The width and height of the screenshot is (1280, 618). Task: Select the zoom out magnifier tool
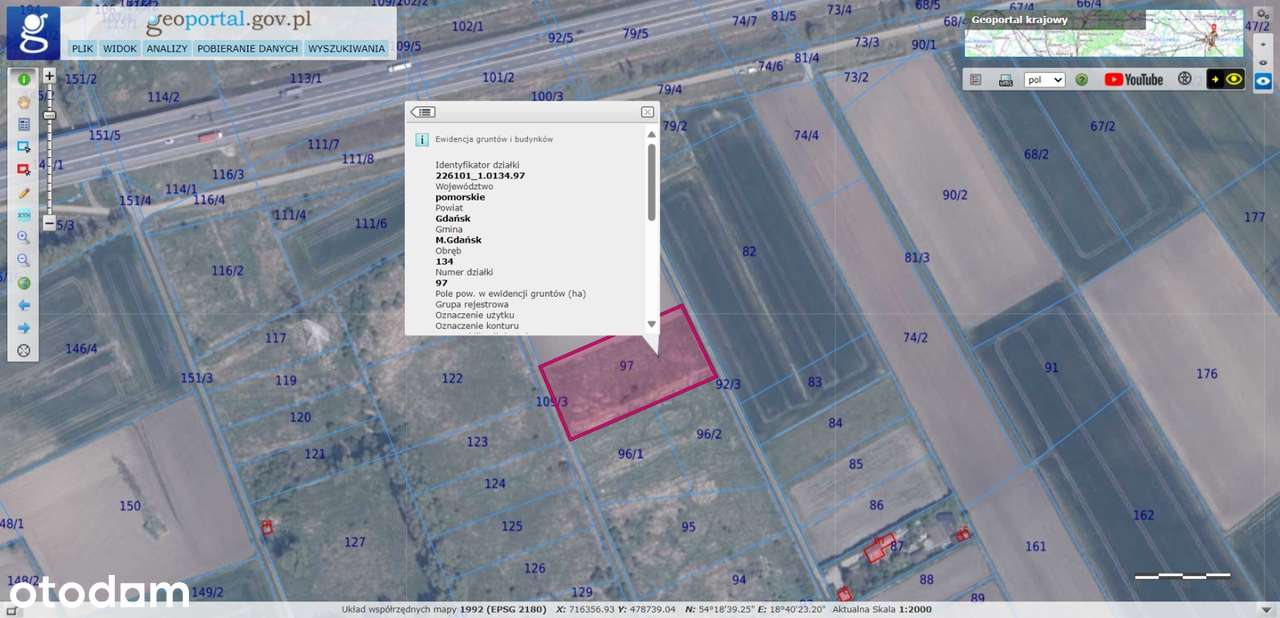coord(24,260)
